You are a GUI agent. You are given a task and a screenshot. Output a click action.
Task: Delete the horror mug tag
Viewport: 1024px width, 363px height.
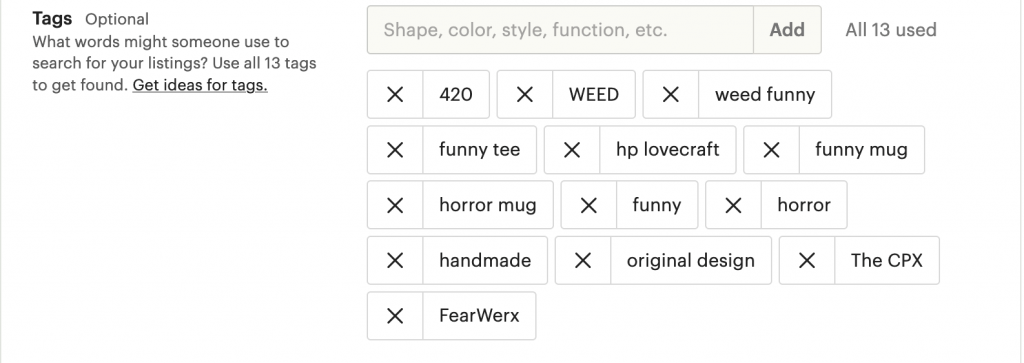click(395, 206)
